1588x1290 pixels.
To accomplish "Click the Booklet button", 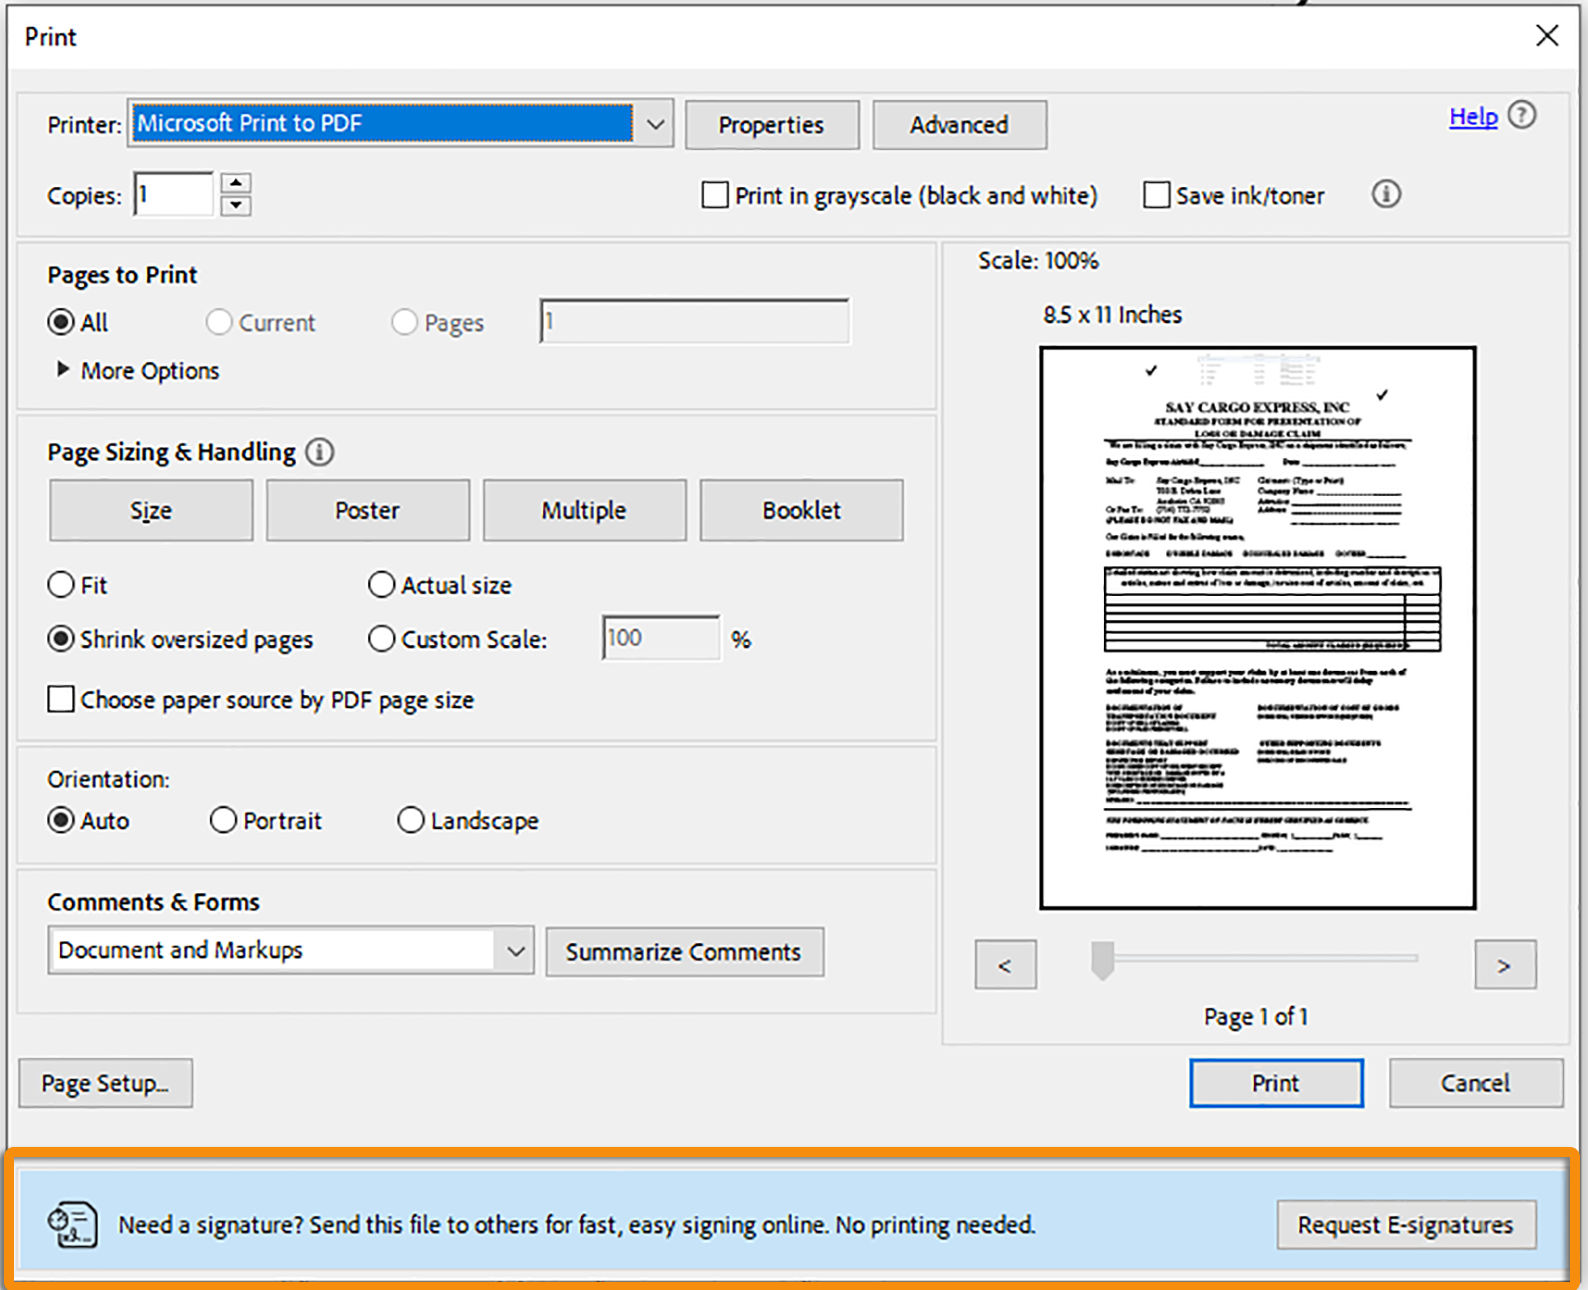I will pyautogui.click(x=801, y=510).
